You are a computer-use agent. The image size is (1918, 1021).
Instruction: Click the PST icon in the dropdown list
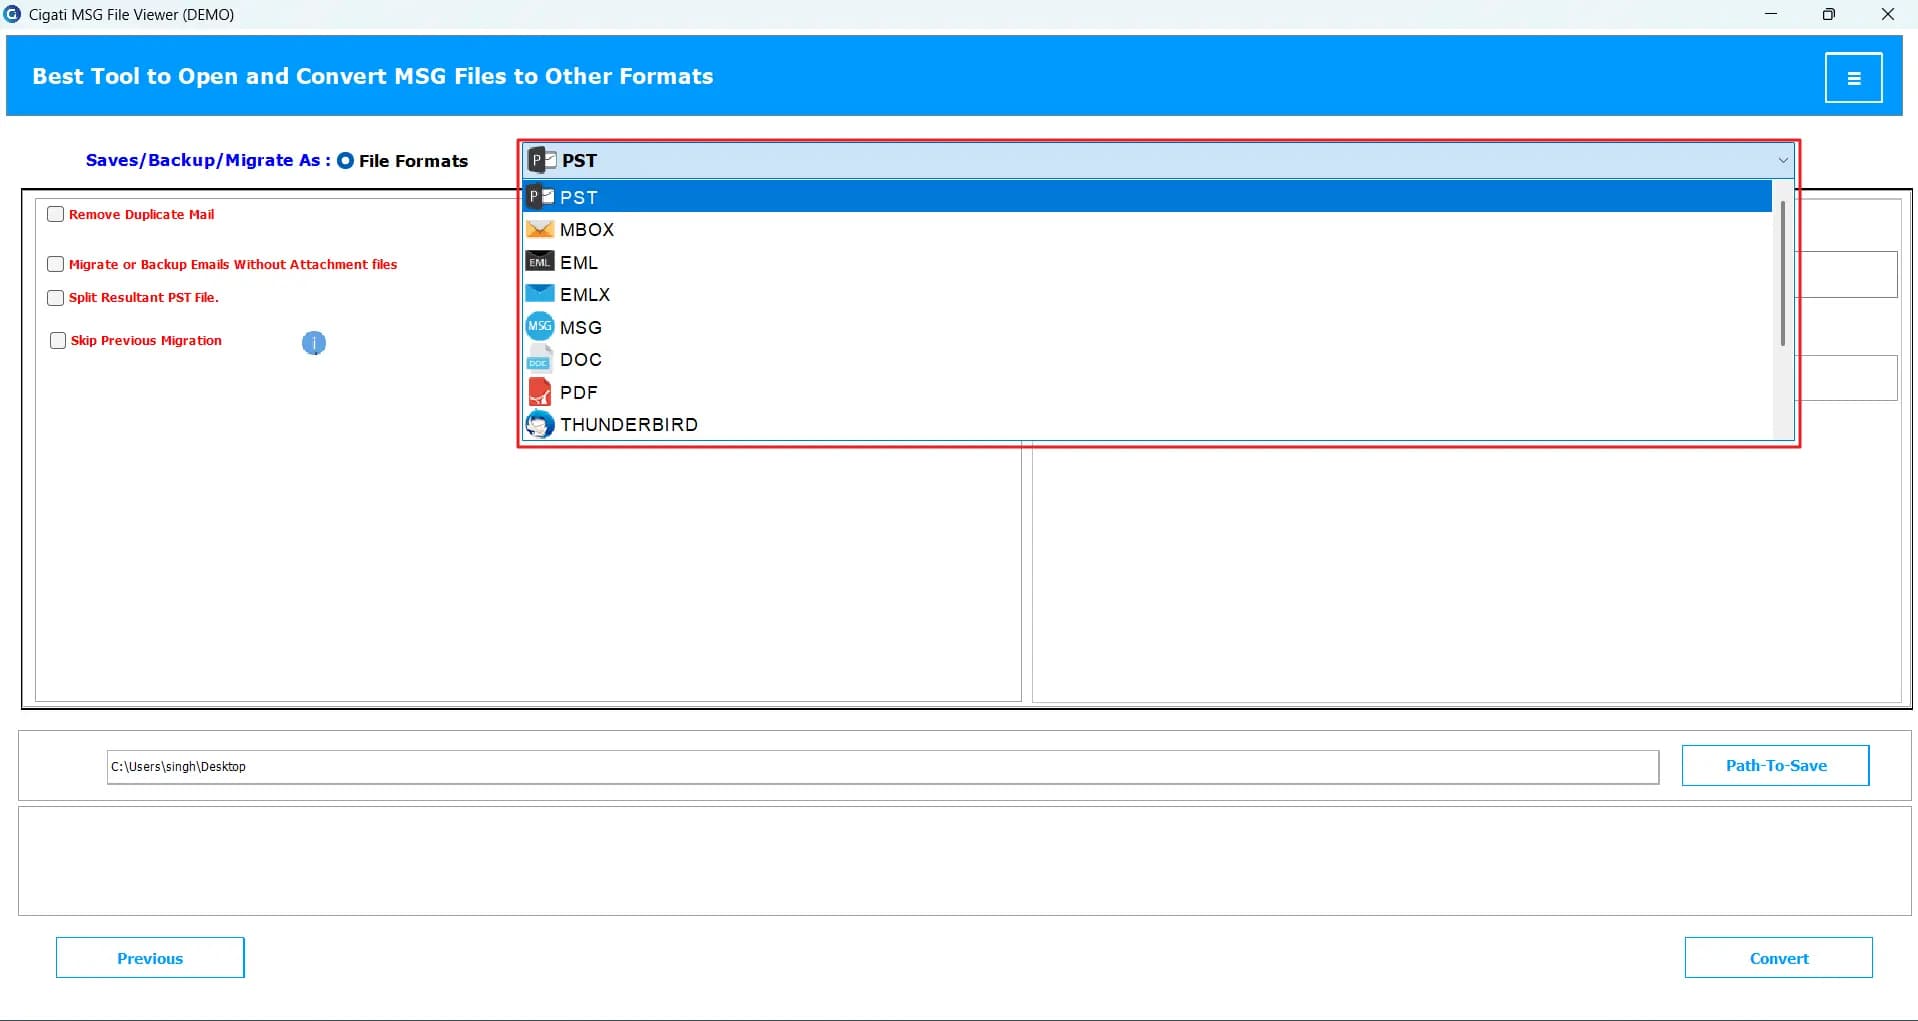[x=540, y=197]
